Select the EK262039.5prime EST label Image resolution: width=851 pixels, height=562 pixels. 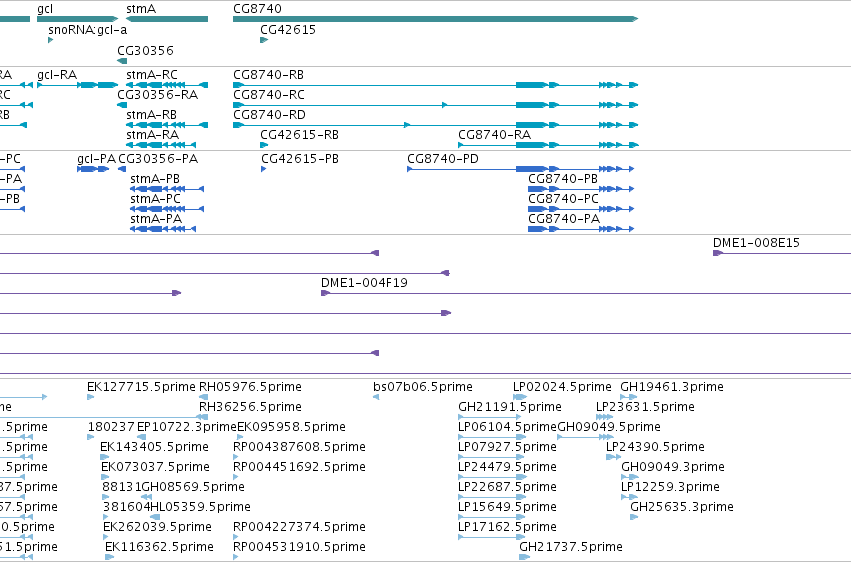(157, 527)
